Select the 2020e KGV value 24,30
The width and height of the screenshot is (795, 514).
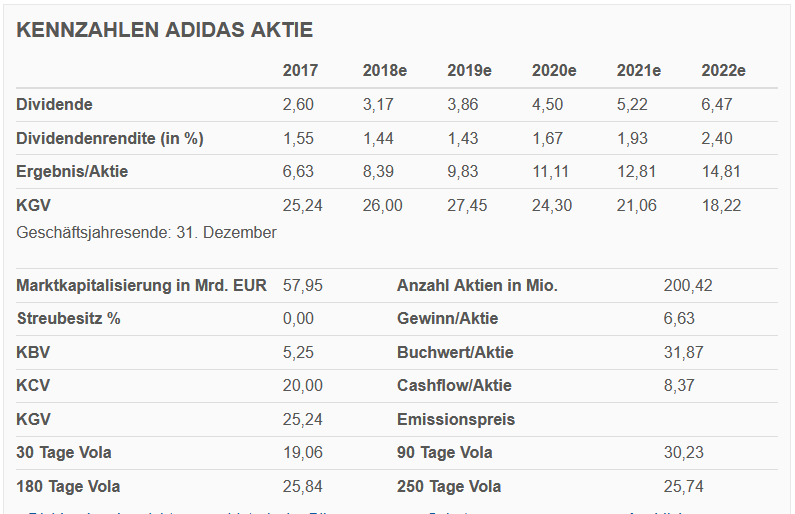(x=551, y=205)
